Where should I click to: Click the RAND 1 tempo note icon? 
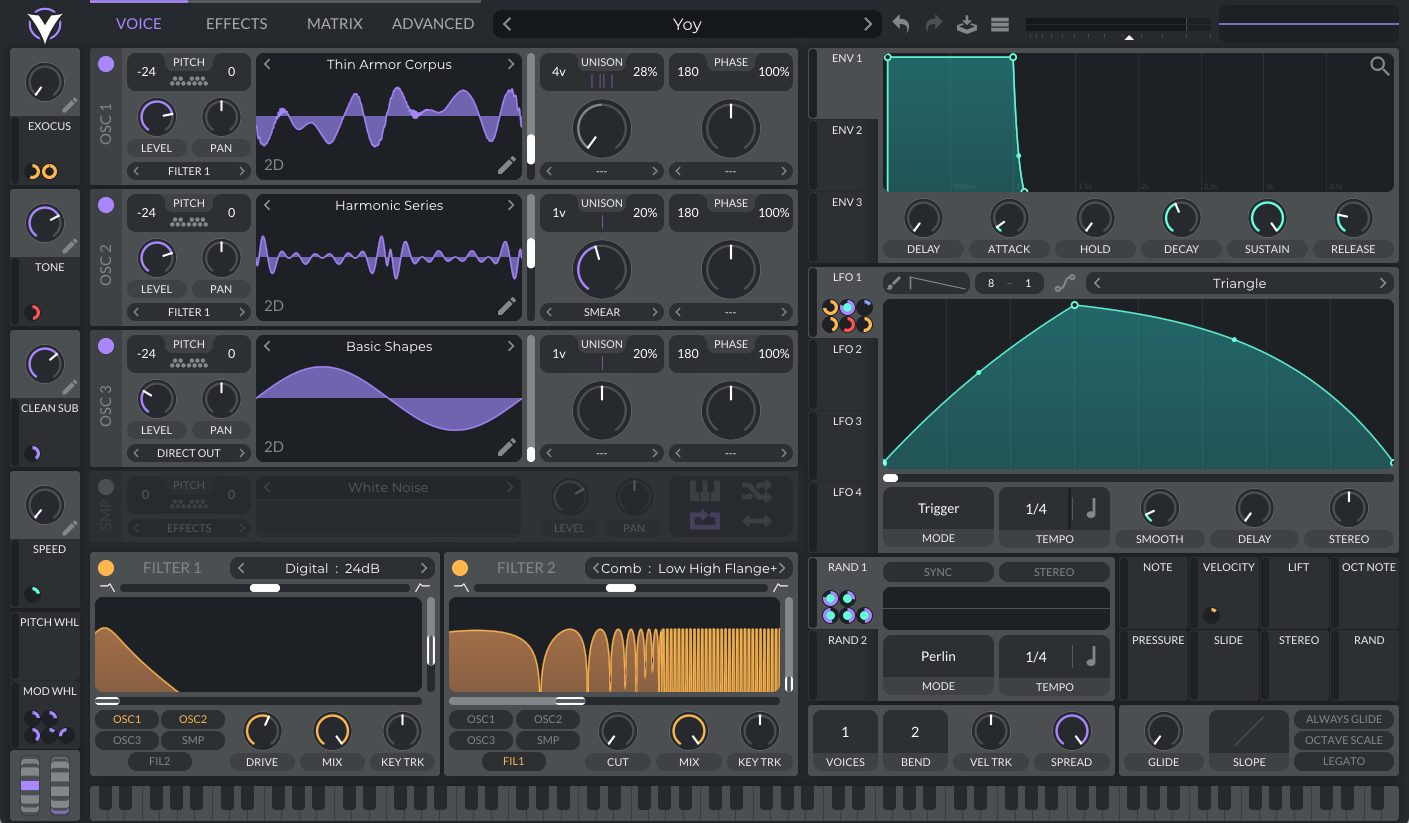pyautogui.click(x=1090, y=656)
